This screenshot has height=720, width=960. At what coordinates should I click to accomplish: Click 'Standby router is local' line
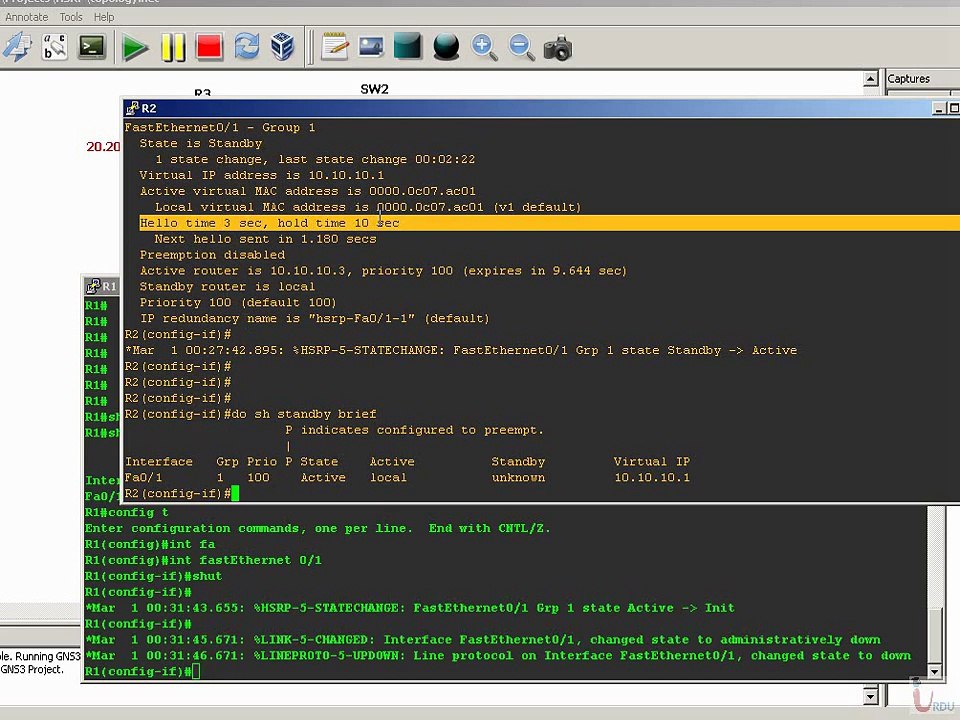(227, 287)
